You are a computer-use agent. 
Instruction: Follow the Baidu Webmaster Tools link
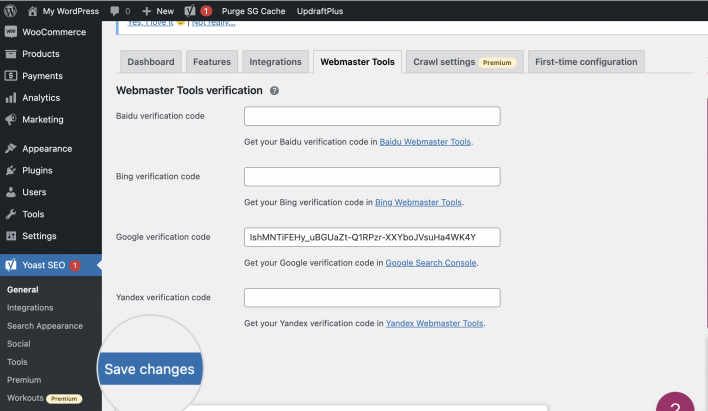pyautogui.click(x=425, y=142)
